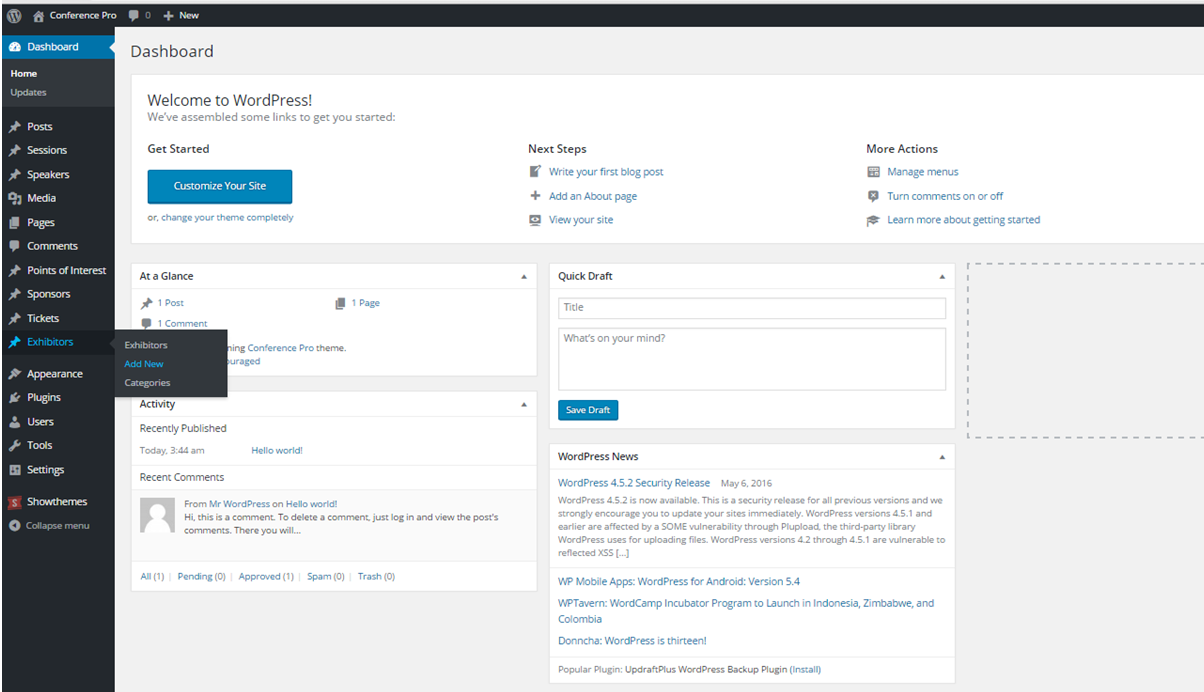Open the Manage menus link
Viewport: 1204px width, 692px height.
(923, 172)
